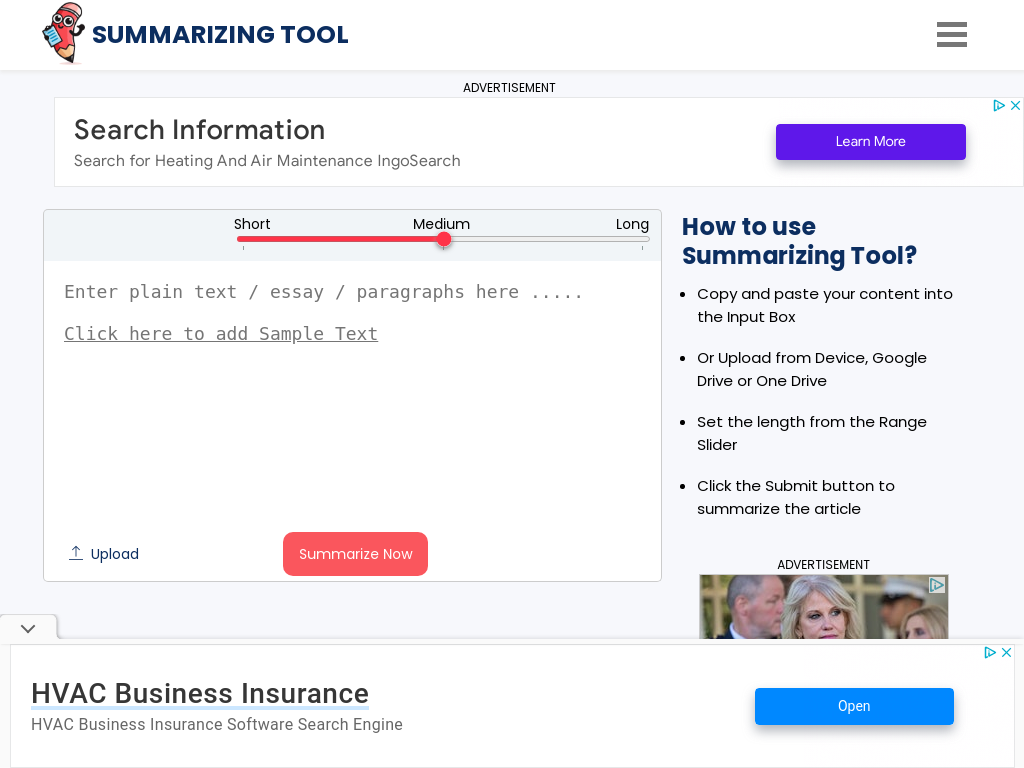This screenshot has height=768, width=1024.
Task: Click the Search Information ad headline
Action: click(x=199, y=130)
